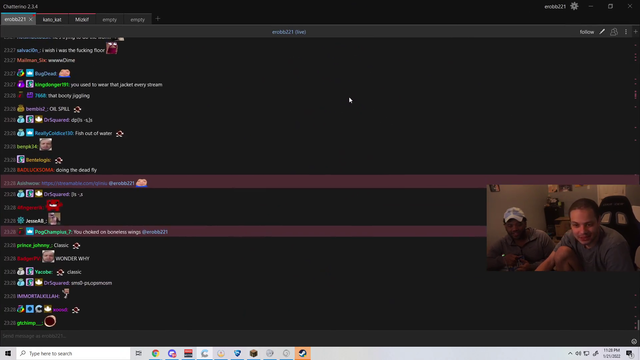Click the Send message input field
The image size is (640, 360).
click(314, 336)
